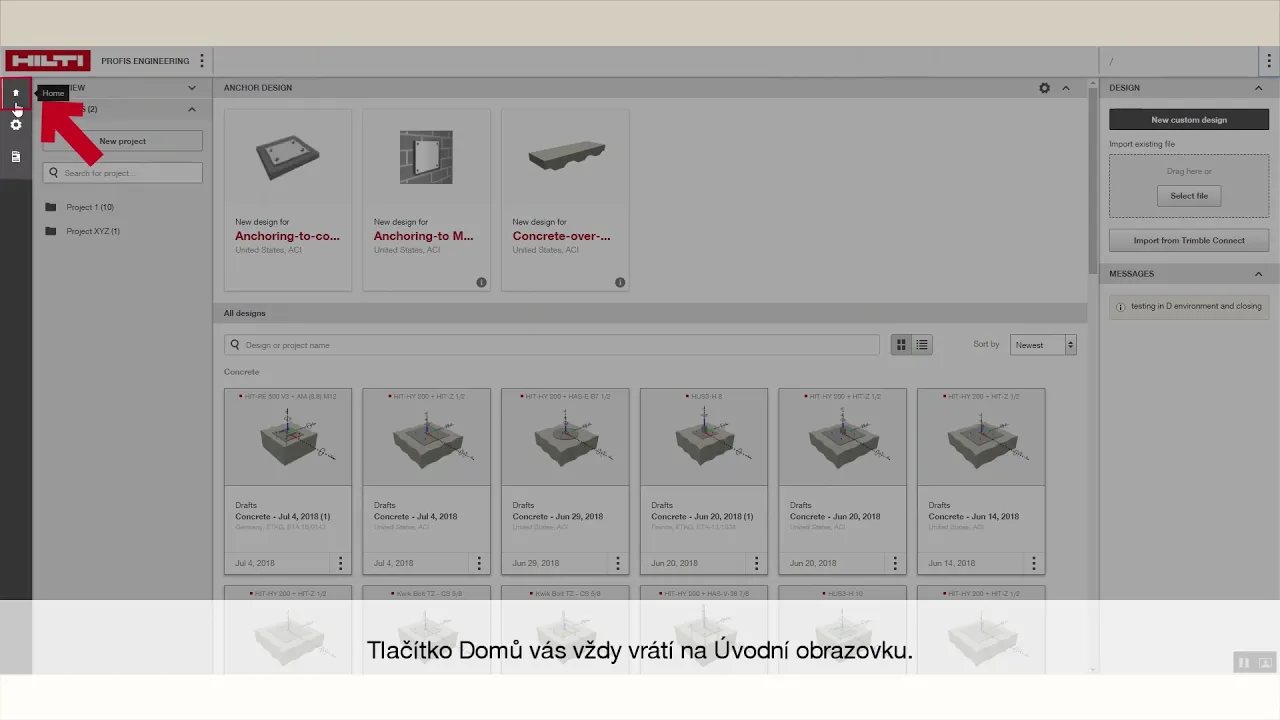
Task: Open the document icon in left sidebar
Action: (x=16, y=157)
